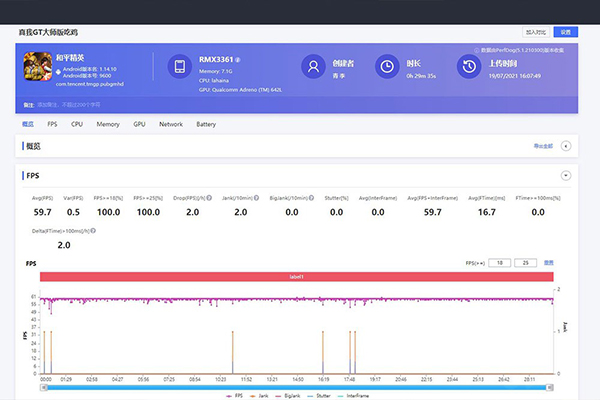Image resolution: width=600 pixels, height=400 pixels.
Task: Go to the Network tab
Action: coord(171,125)
